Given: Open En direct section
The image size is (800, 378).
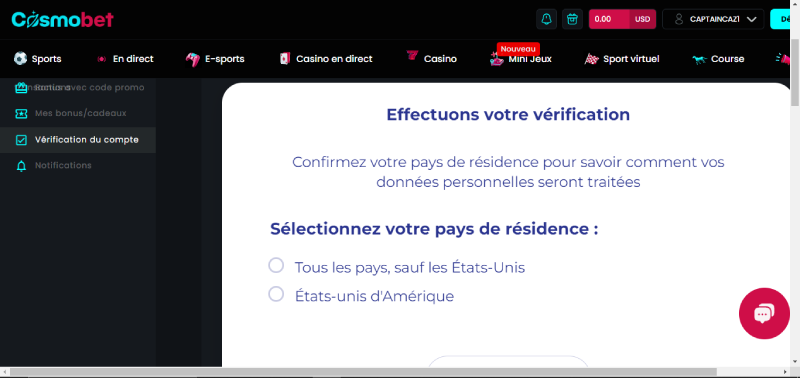Looking at the screenshot, I should 133,59.
